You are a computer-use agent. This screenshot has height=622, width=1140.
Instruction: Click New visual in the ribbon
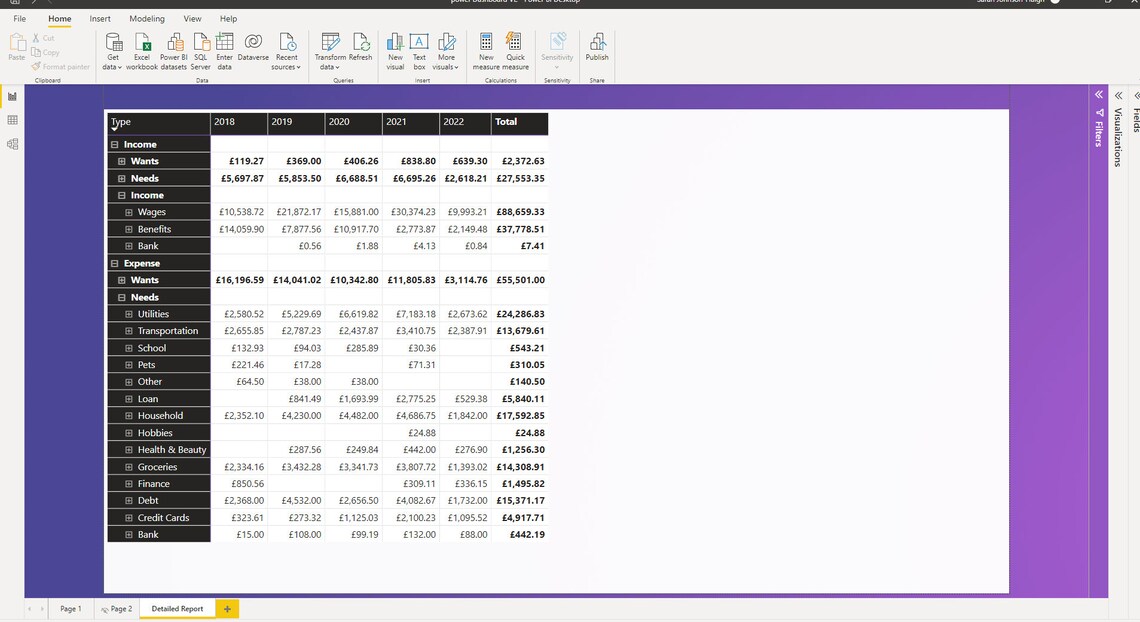click(395, 50)
